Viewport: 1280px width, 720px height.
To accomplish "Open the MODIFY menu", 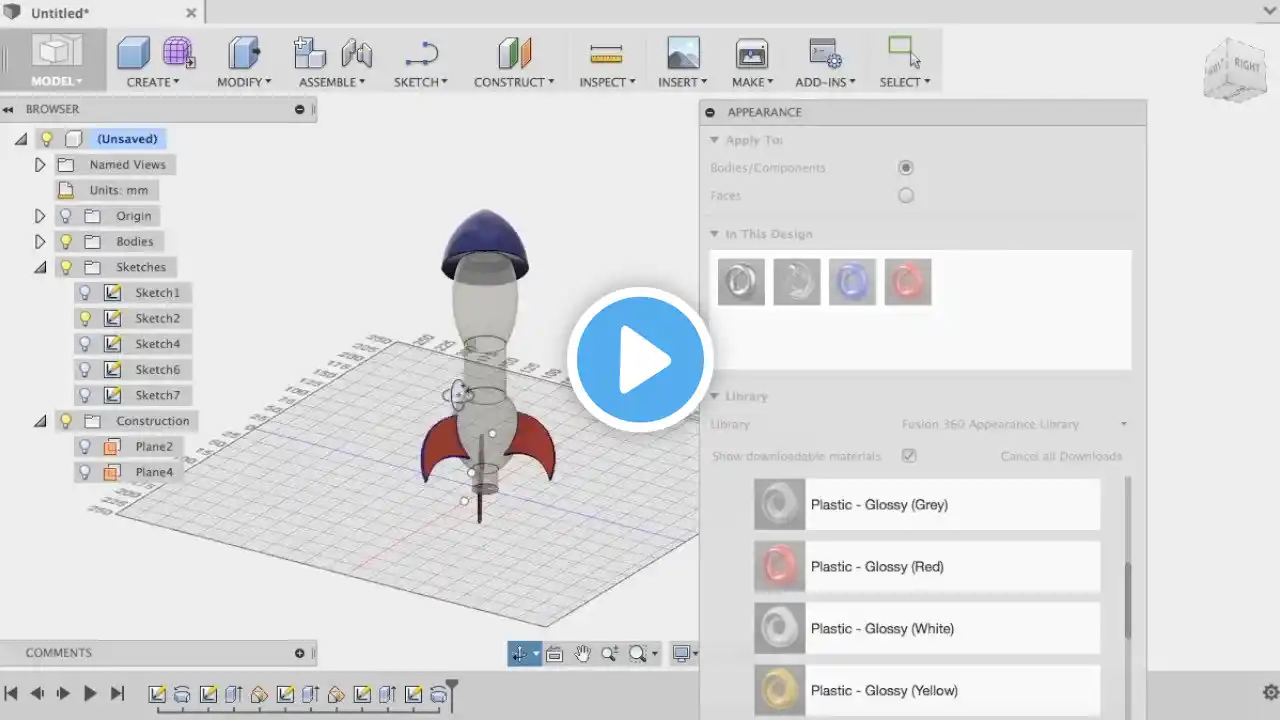I will [x=245, y=82].
